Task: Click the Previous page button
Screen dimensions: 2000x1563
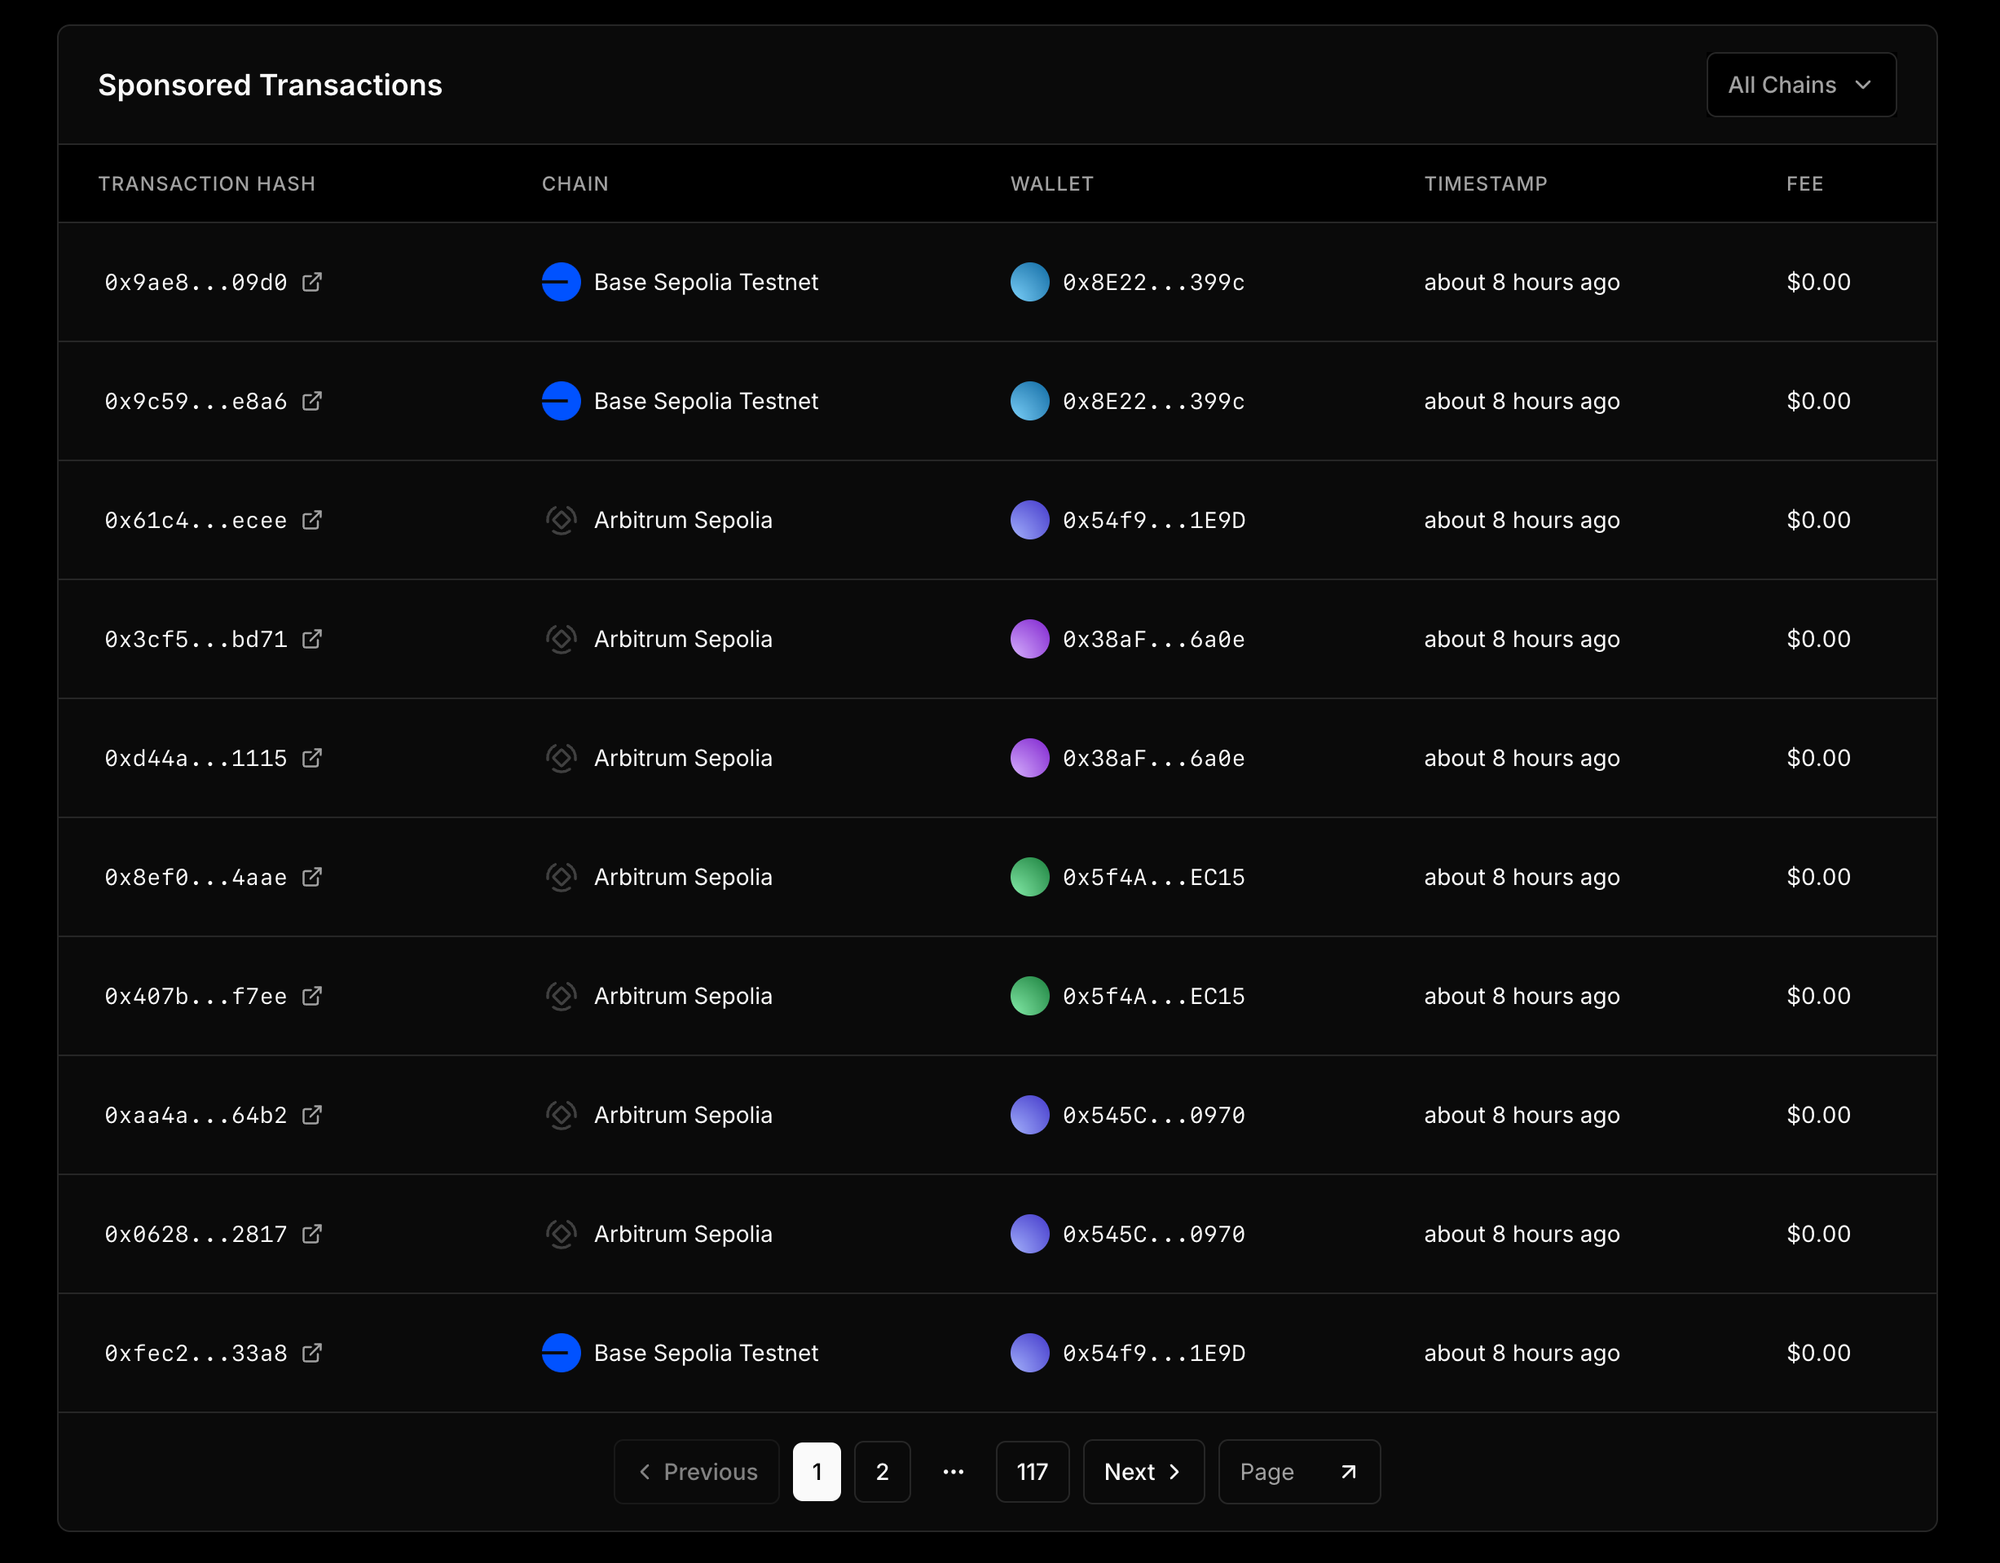Action: click(697, 1472)
